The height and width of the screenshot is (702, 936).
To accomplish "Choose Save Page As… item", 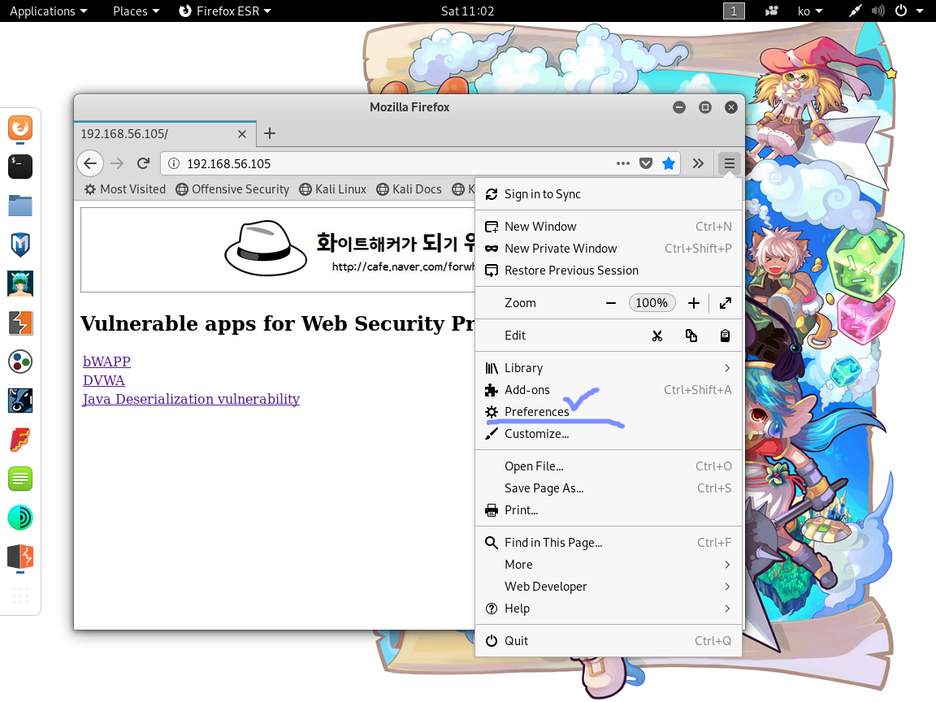I will pos(608,488).
